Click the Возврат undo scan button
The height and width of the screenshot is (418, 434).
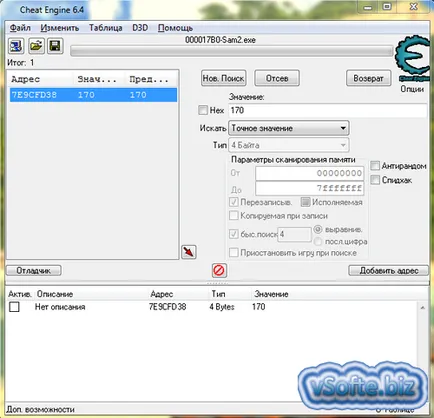pos(368,78)
